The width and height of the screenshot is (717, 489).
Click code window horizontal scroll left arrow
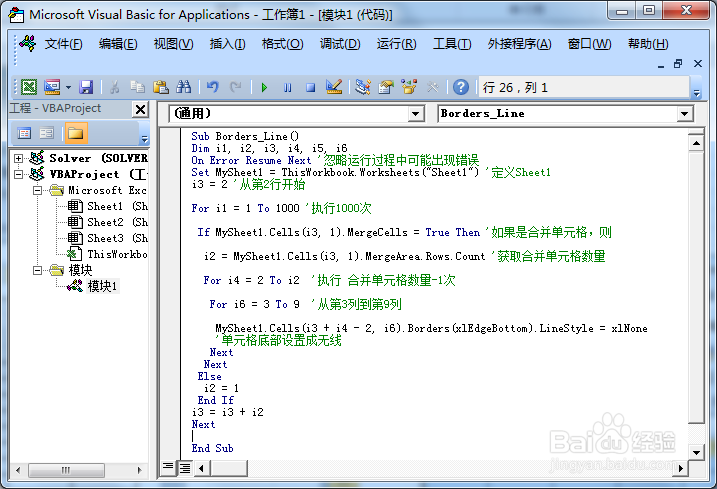coord(202,468)
